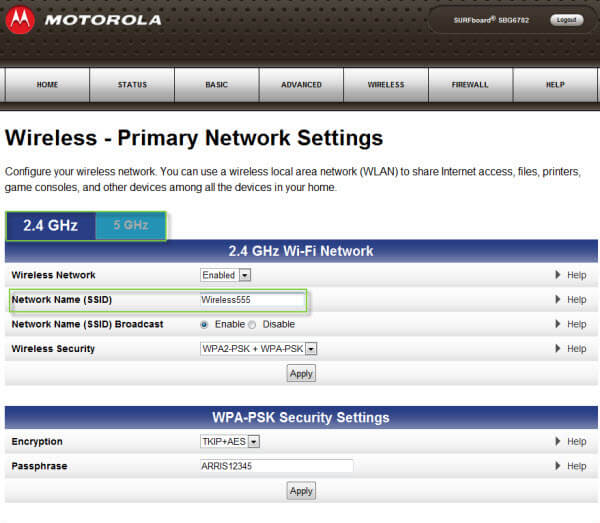Click the Logout button
This screenshot has width=600, height=523.
[x=566, y=20]
